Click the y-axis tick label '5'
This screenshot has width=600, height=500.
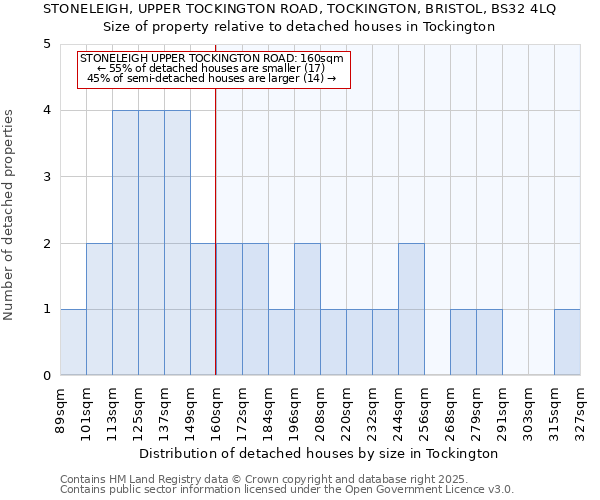pyautogui.click(x=47, y=44)
